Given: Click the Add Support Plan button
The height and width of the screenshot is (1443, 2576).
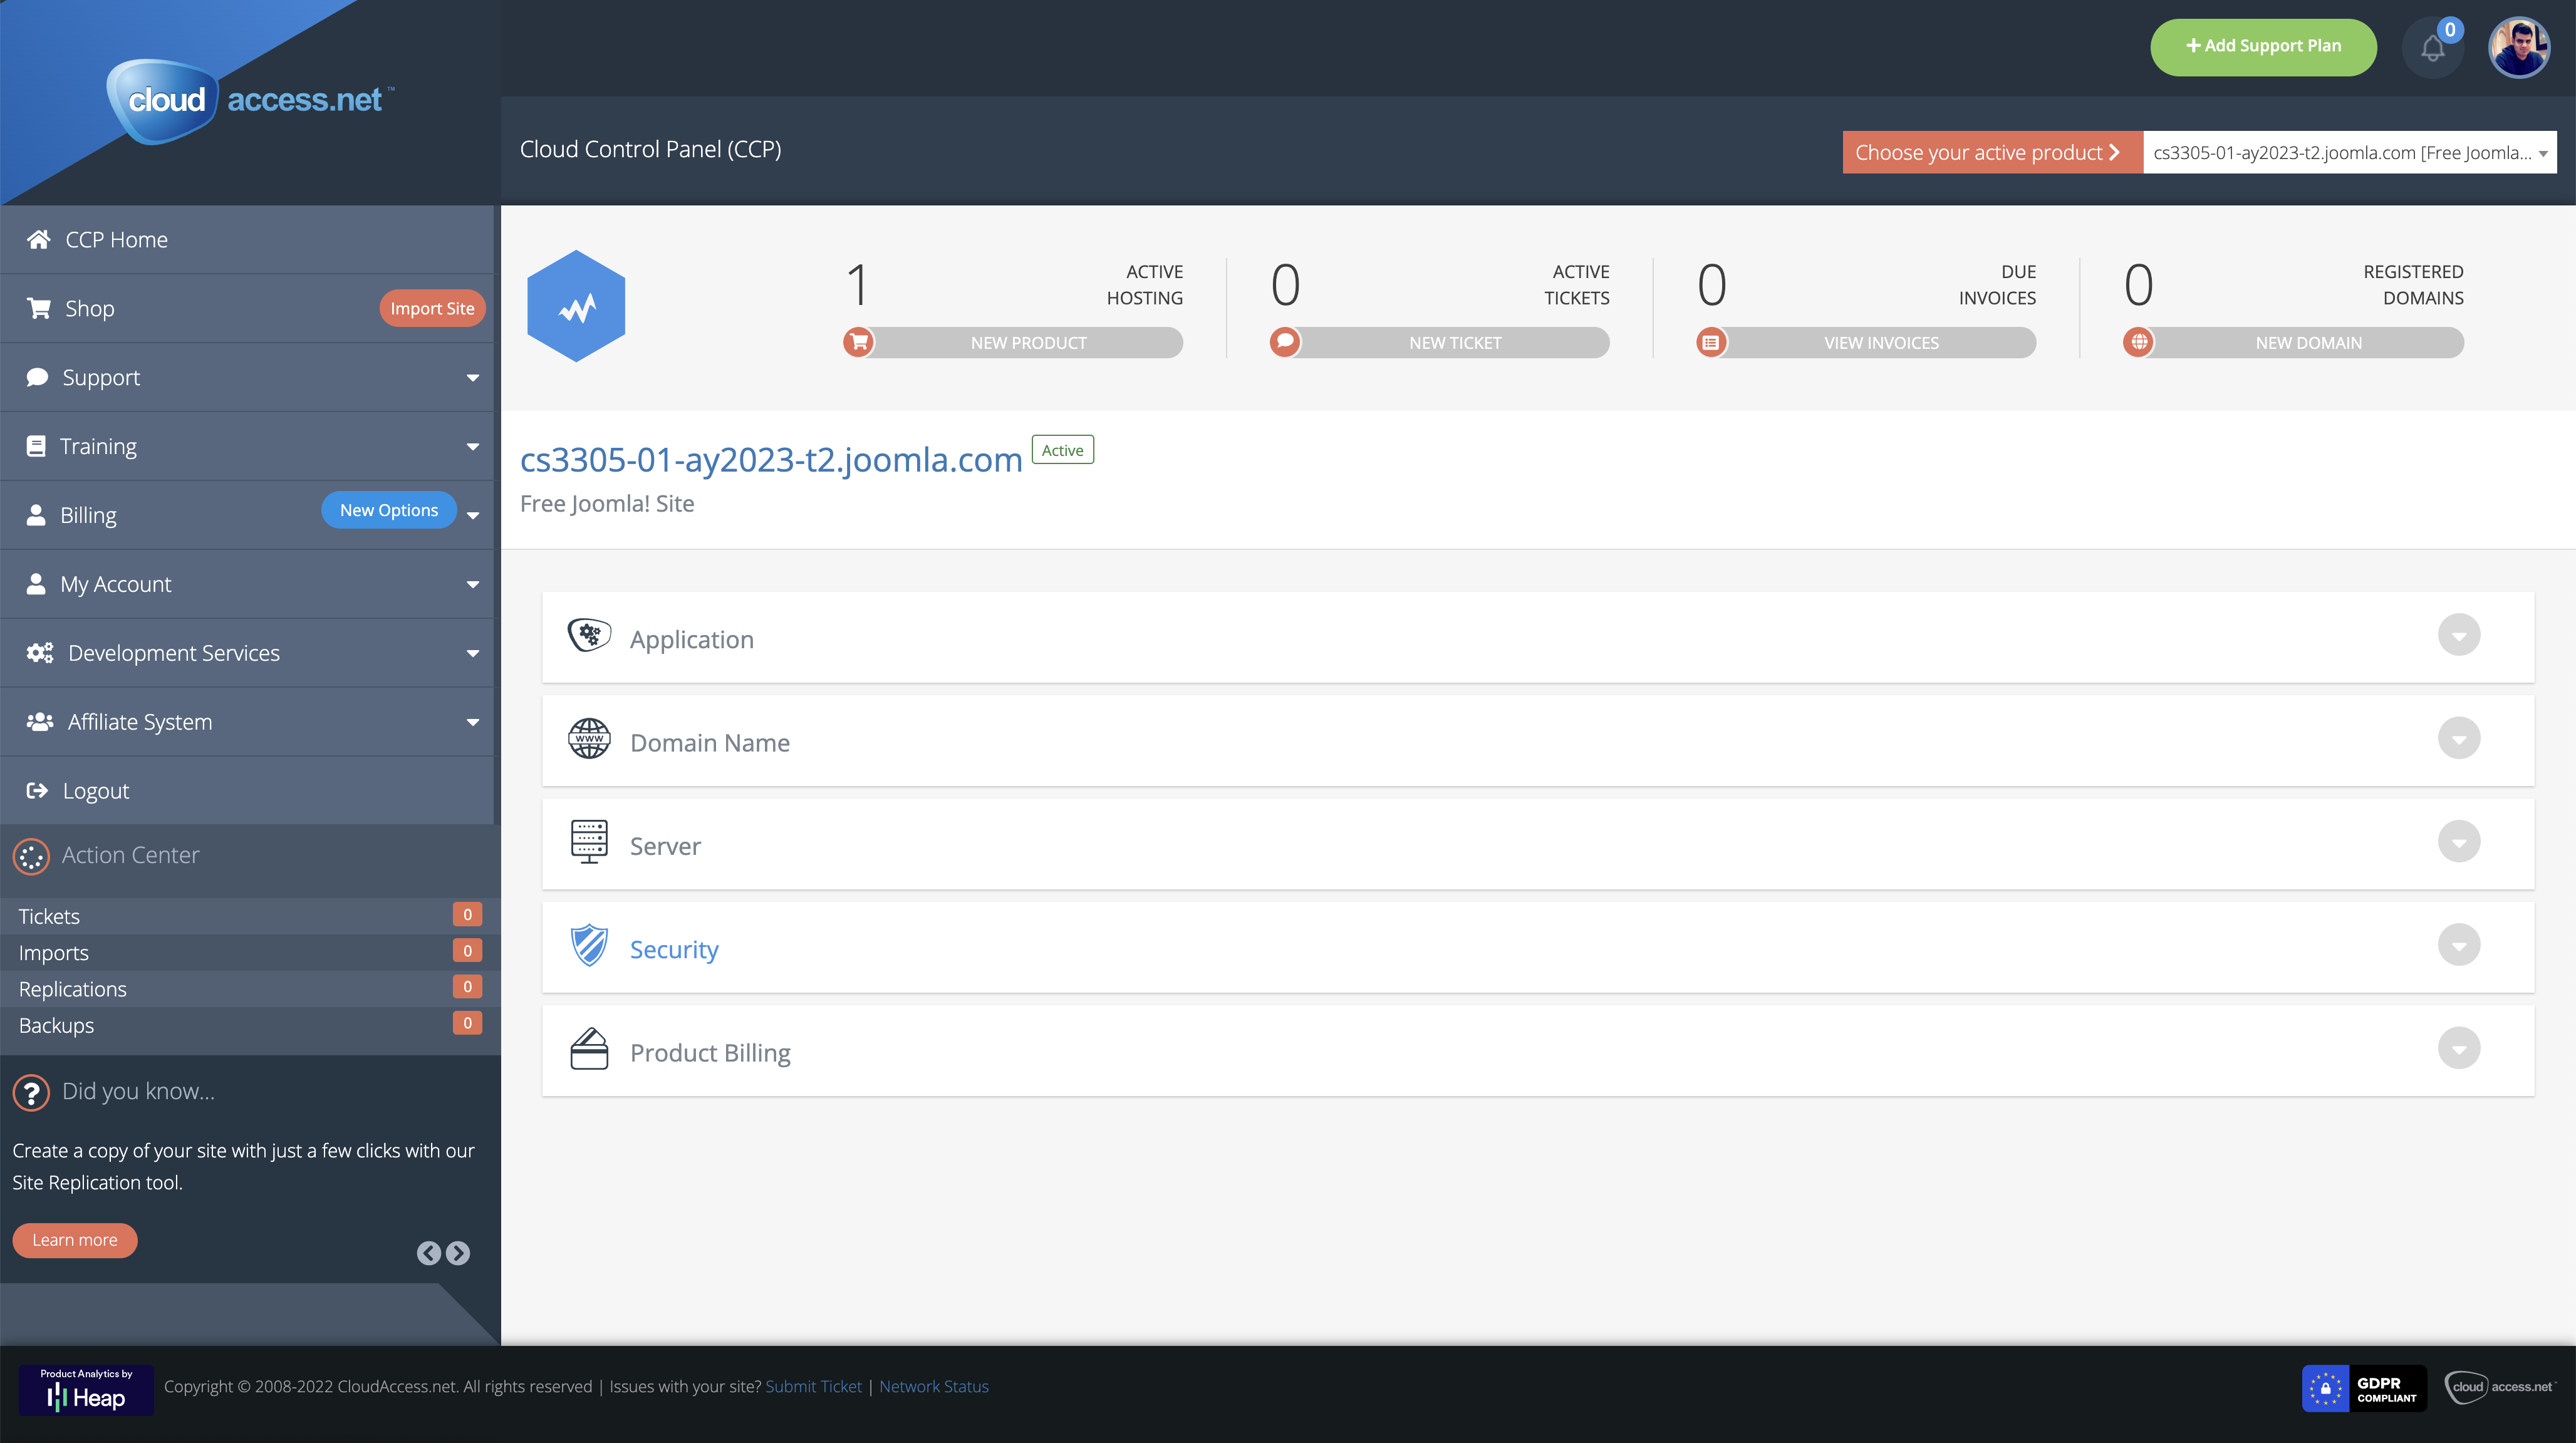Looking at the screenshot, I should 2263,47.
